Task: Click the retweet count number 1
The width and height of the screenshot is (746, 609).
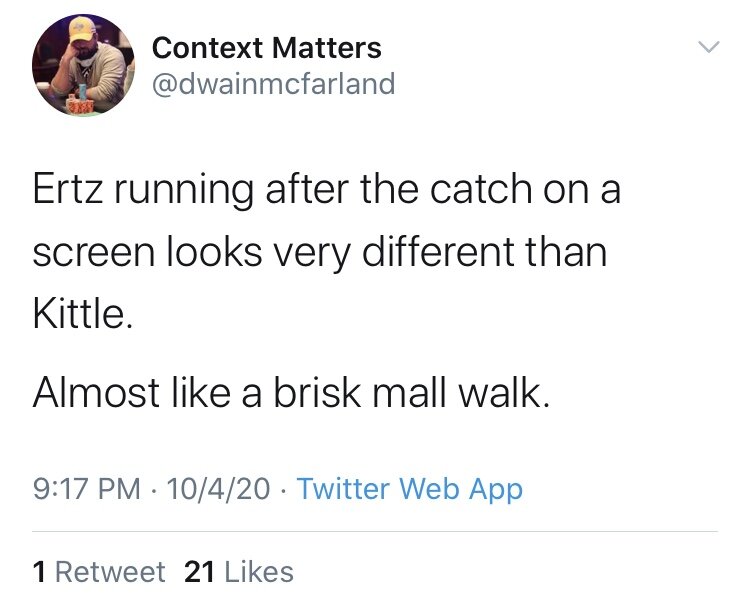Action: [x=39, y=572]
